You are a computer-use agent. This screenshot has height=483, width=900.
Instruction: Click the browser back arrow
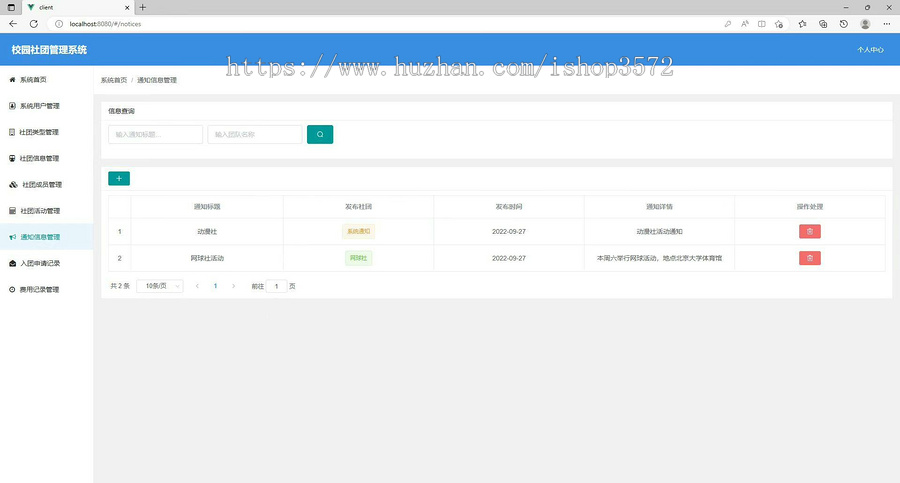pos(13,24)
